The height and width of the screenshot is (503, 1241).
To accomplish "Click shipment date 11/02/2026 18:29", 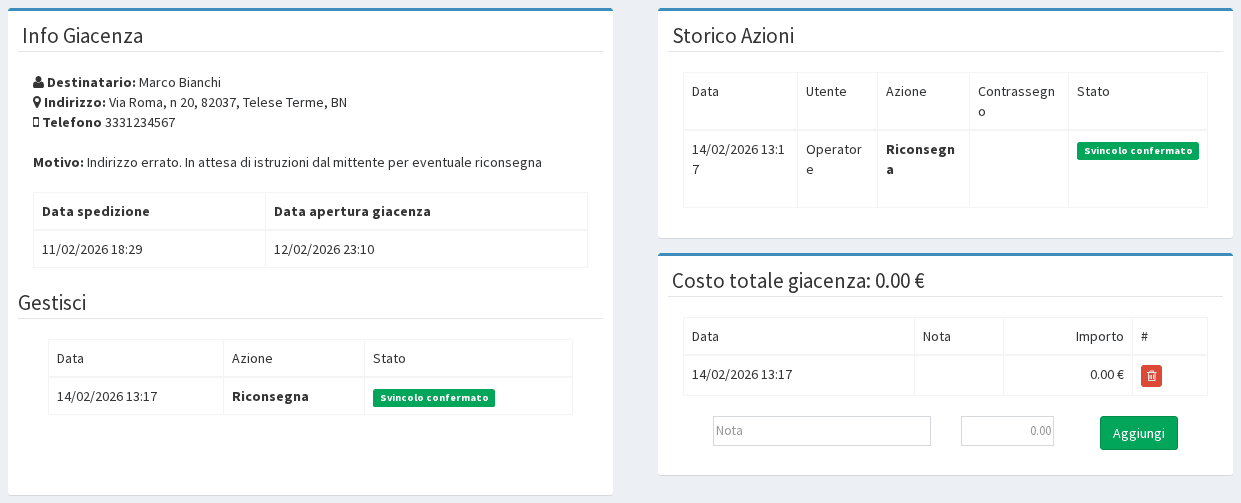I will 92,249.
